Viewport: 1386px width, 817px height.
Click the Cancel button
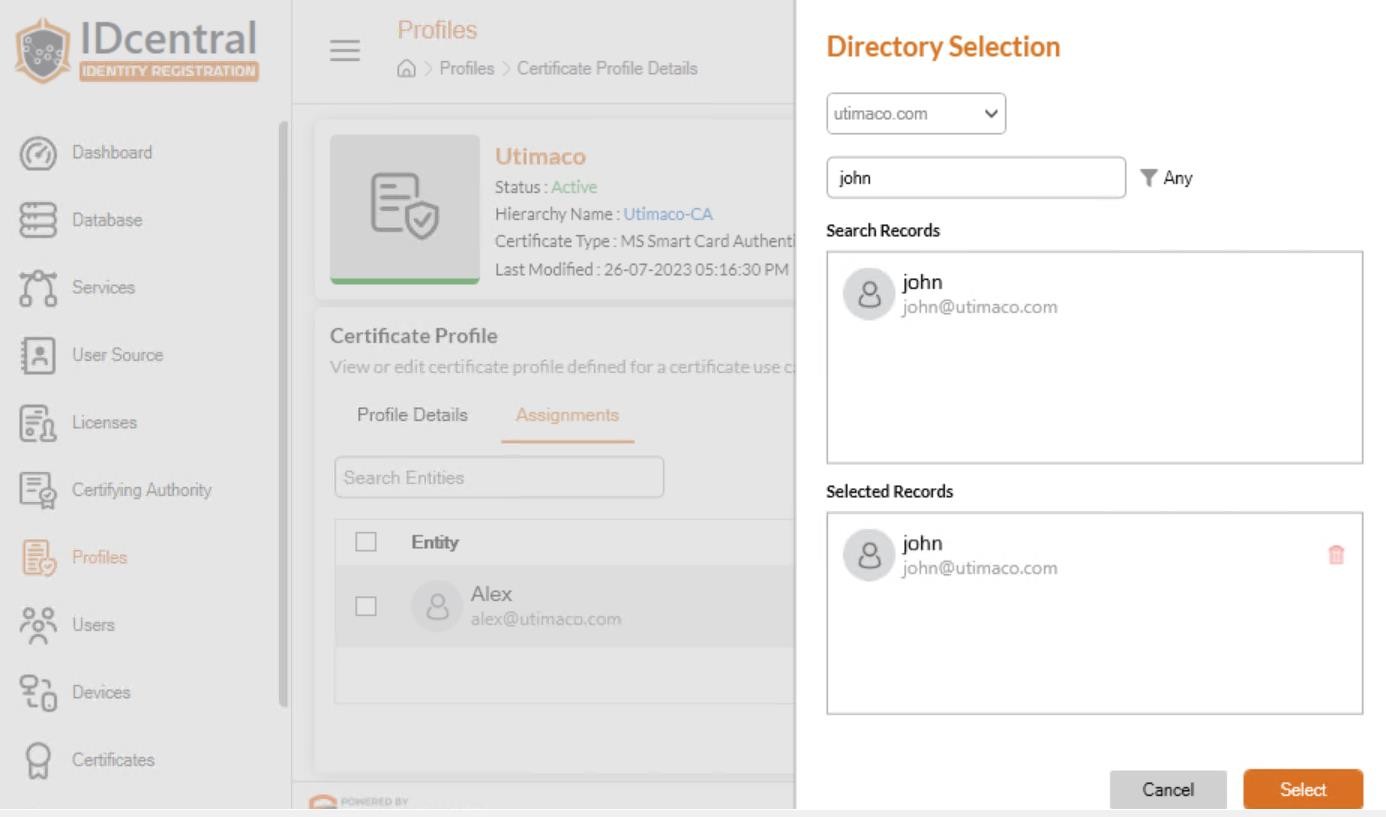pos(1168,789)
